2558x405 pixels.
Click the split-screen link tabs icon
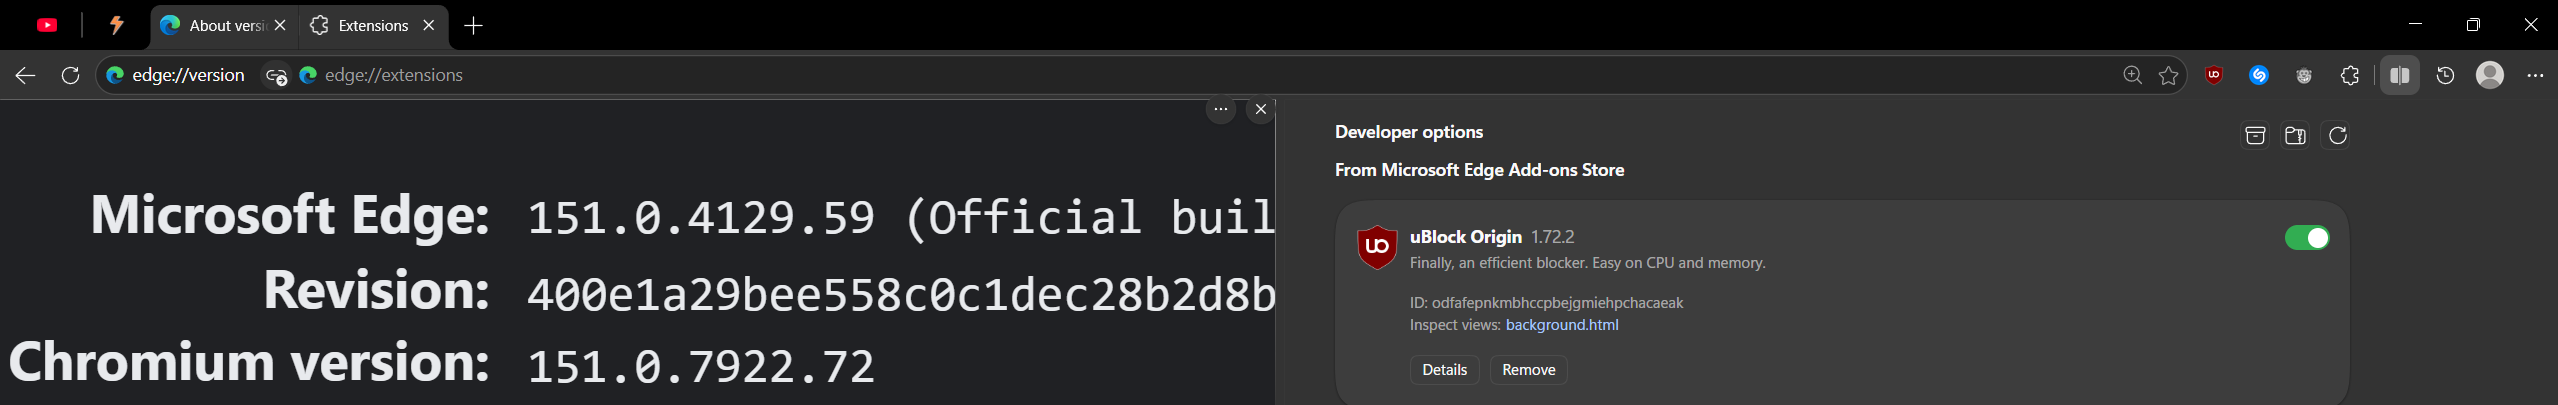pyautogui.click(x=276, y=75)
